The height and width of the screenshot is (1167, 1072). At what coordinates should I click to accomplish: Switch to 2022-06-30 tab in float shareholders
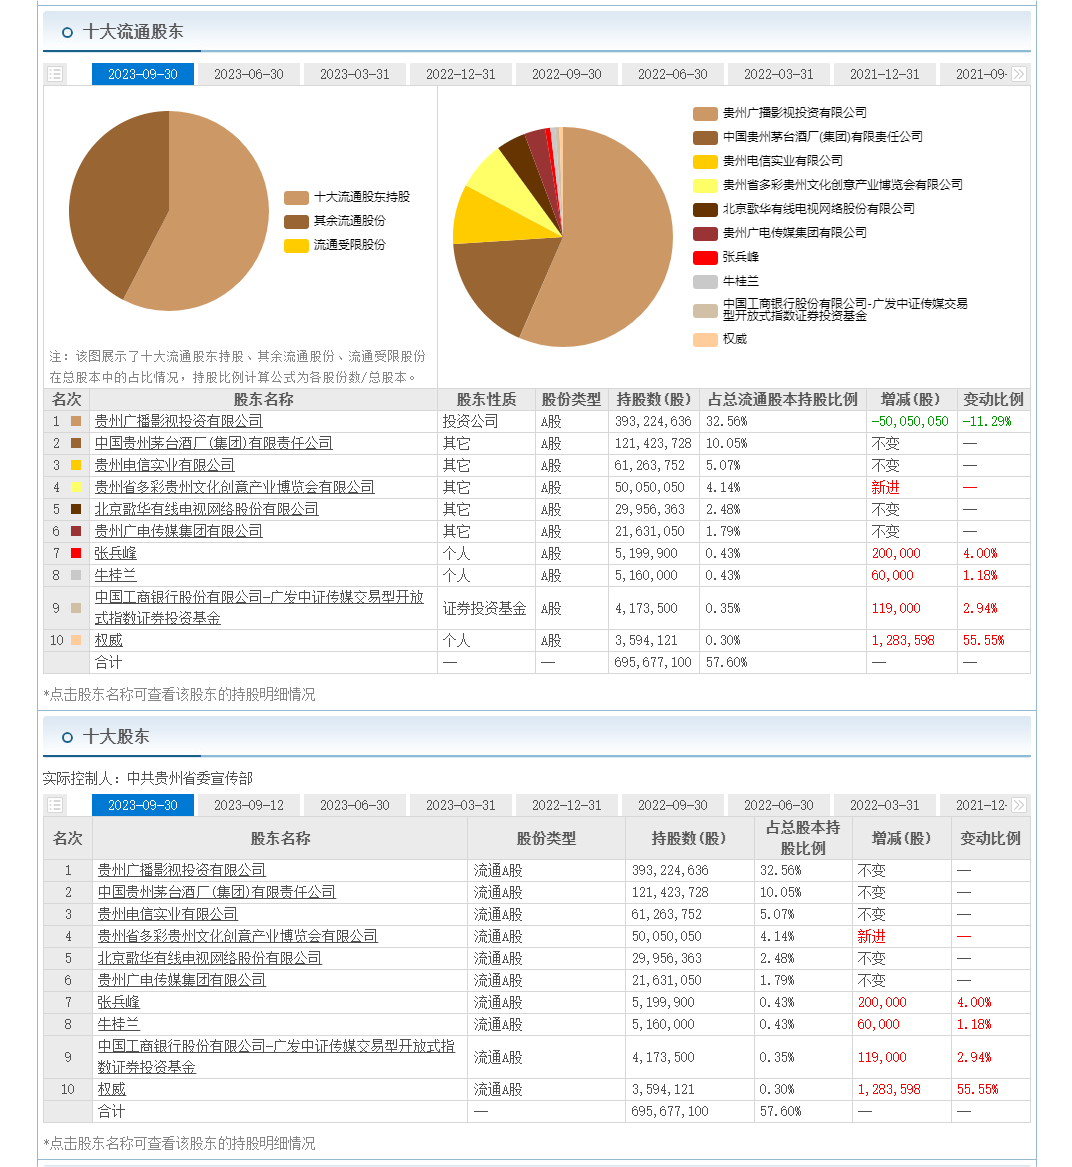pyautogui.click(x=672, y=74)
